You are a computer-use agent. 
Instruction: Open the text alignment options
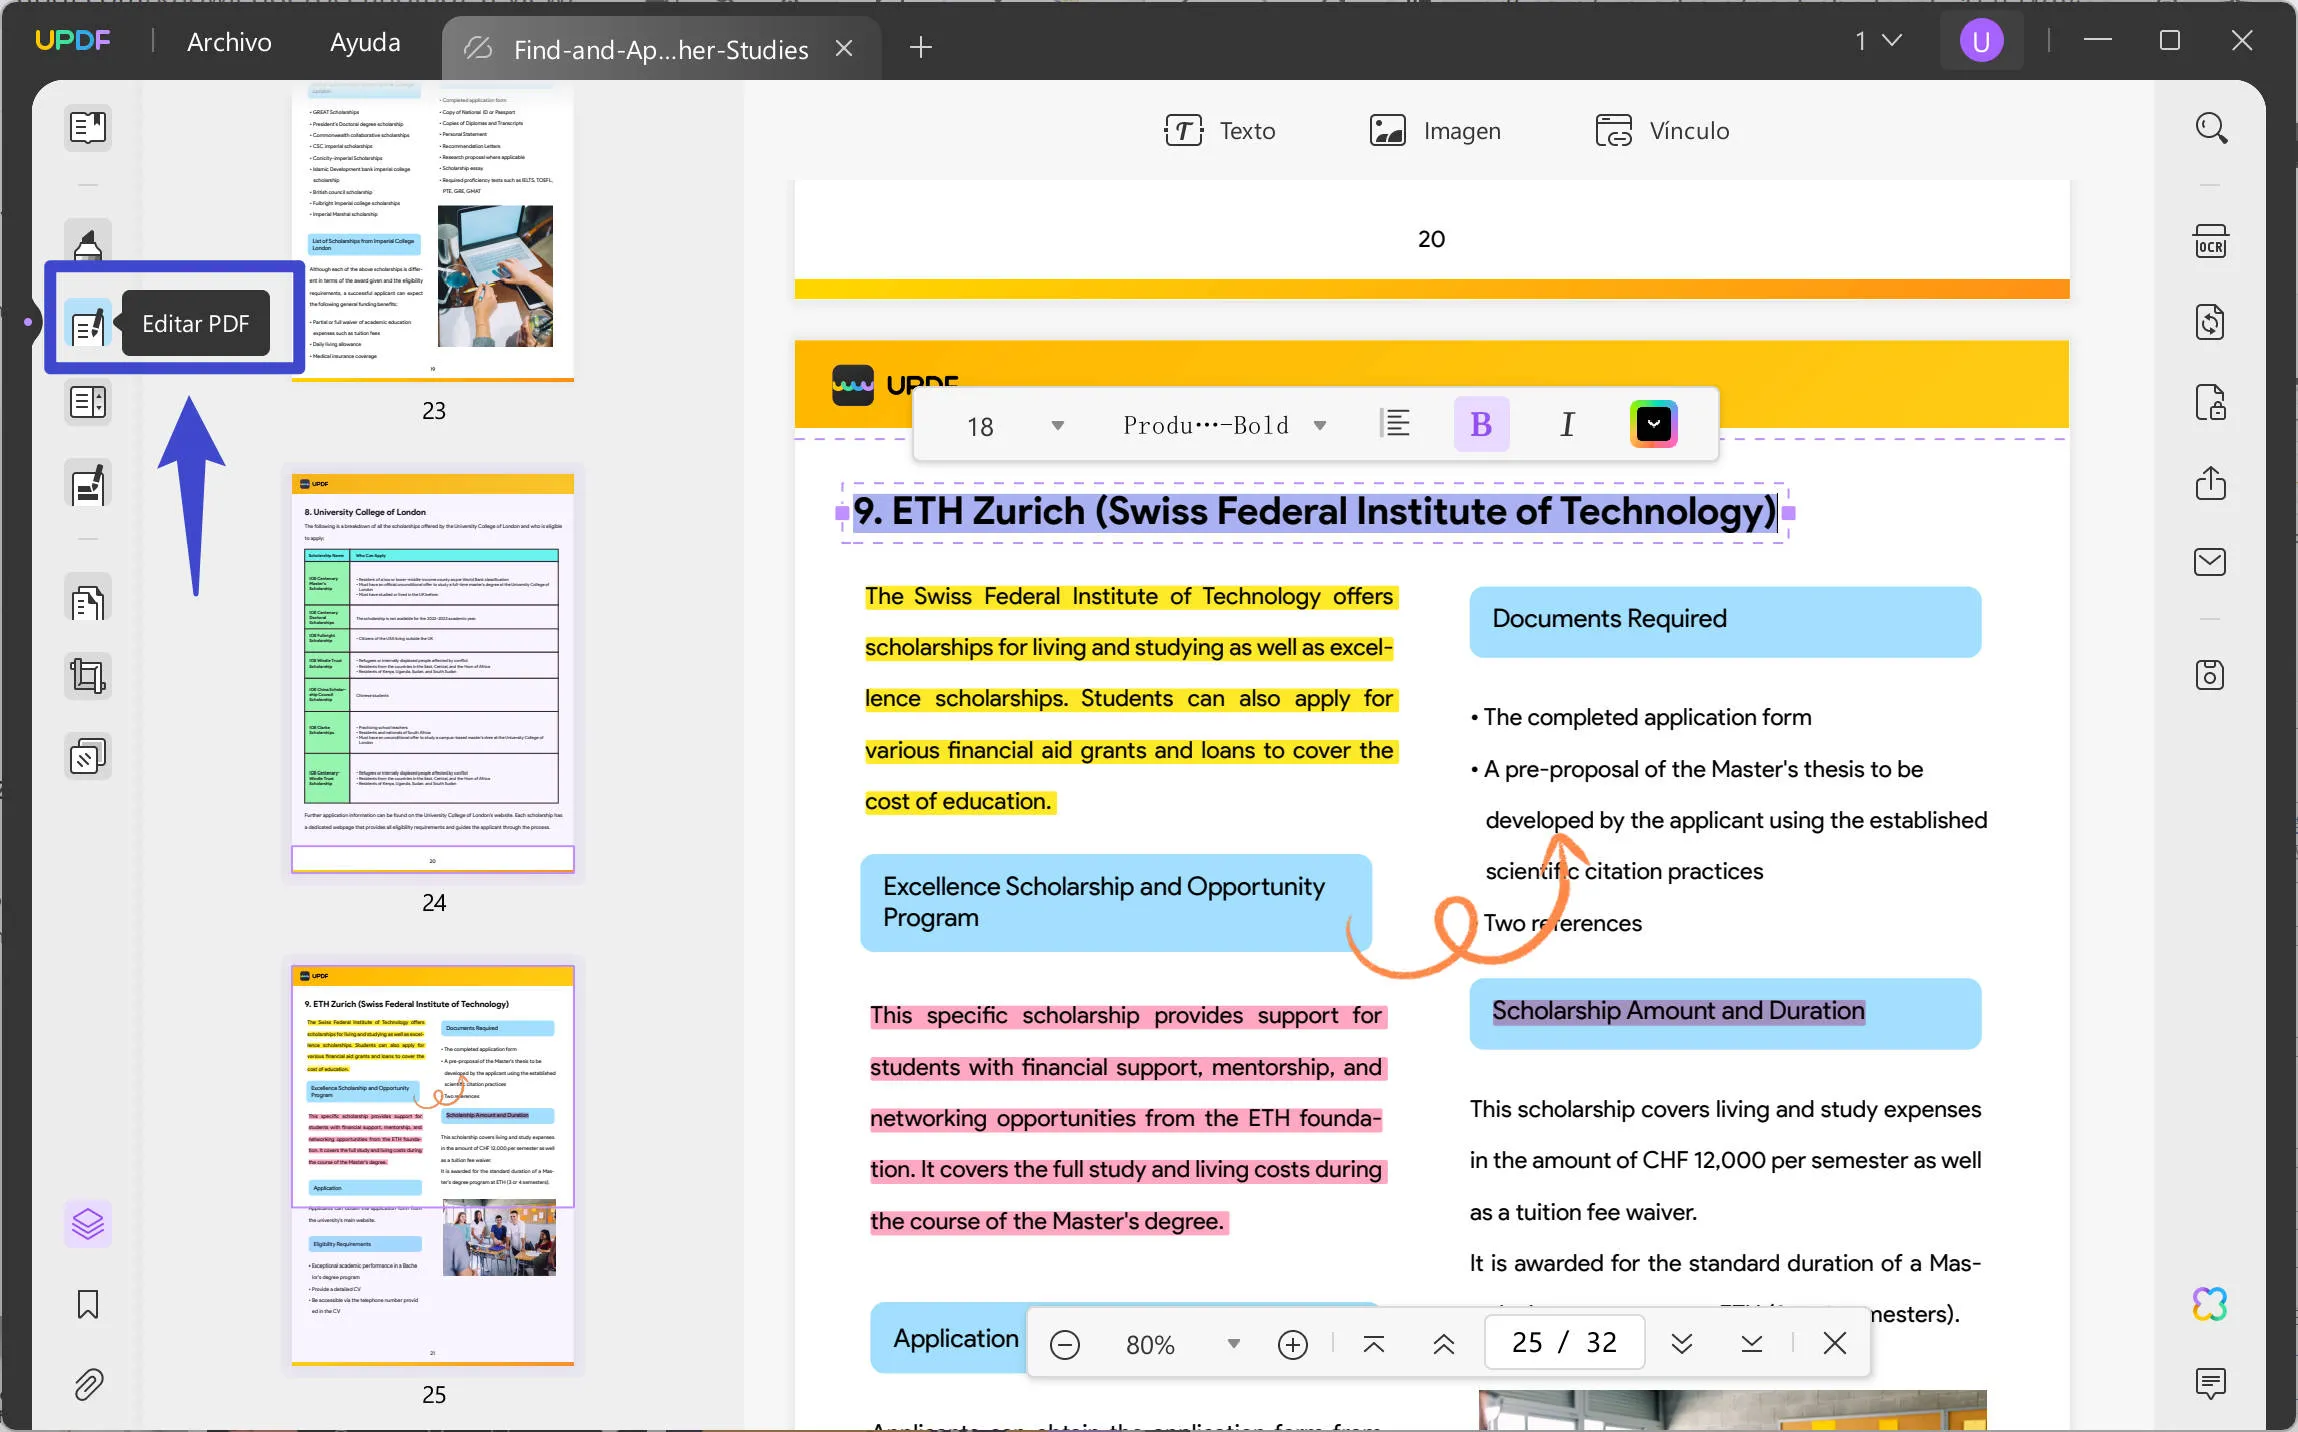tap(1394, 424)
